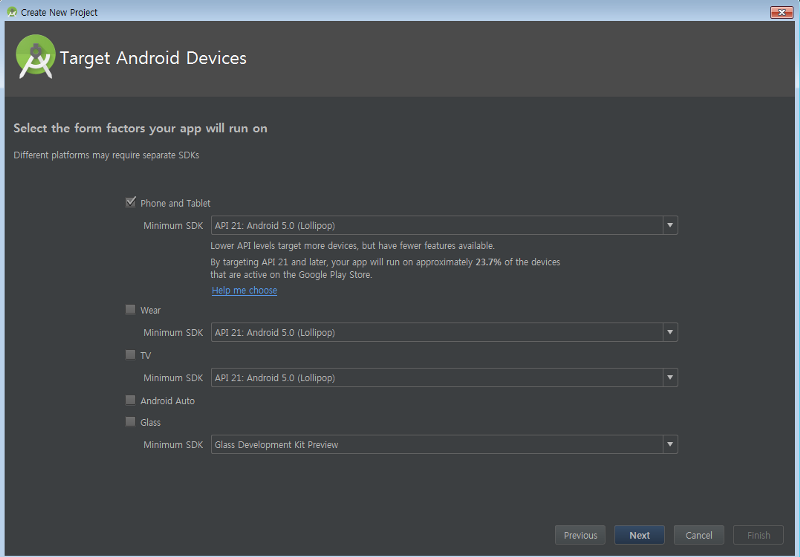The height and width of the screenshot is (557, 800).
Task: Expand the Glass Development Kit Preview dropdown
Action: [670, 445]
